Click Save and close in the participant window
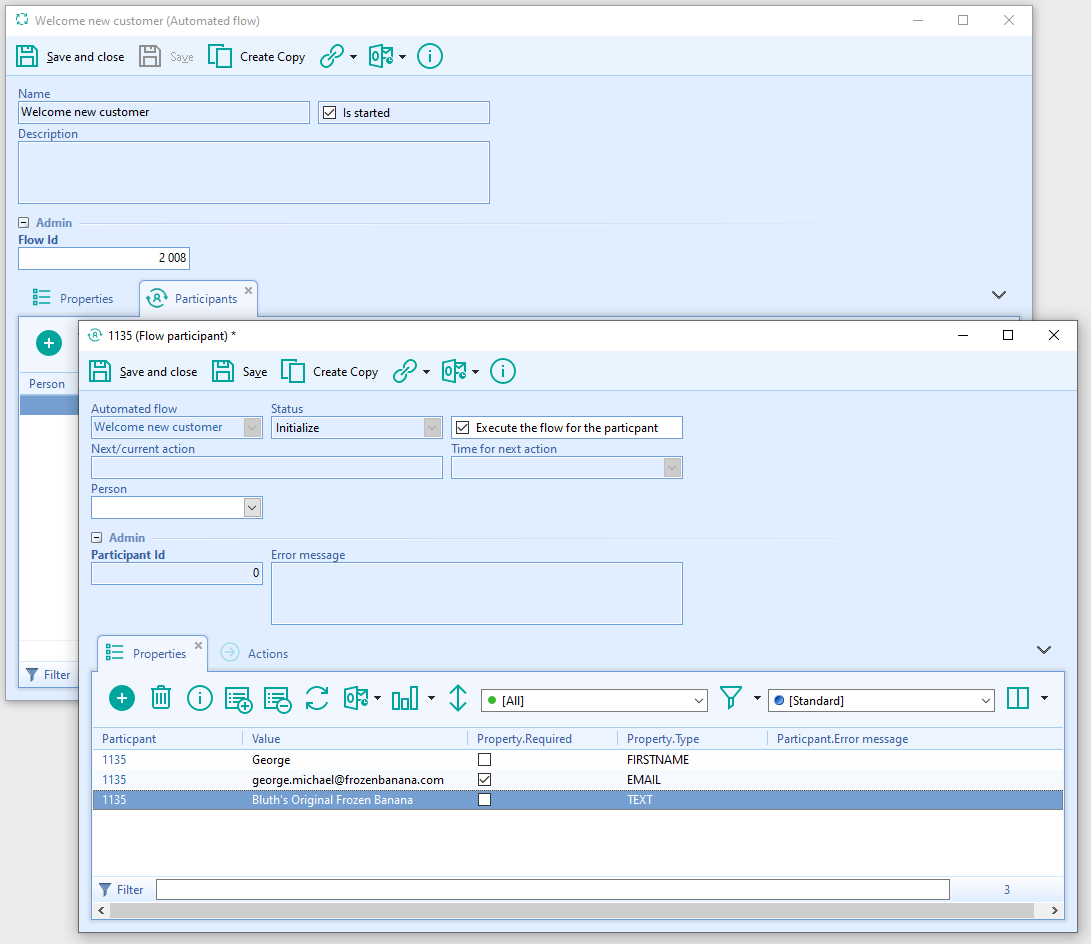Screen dimensions: 1091x944 coord(144,371)
